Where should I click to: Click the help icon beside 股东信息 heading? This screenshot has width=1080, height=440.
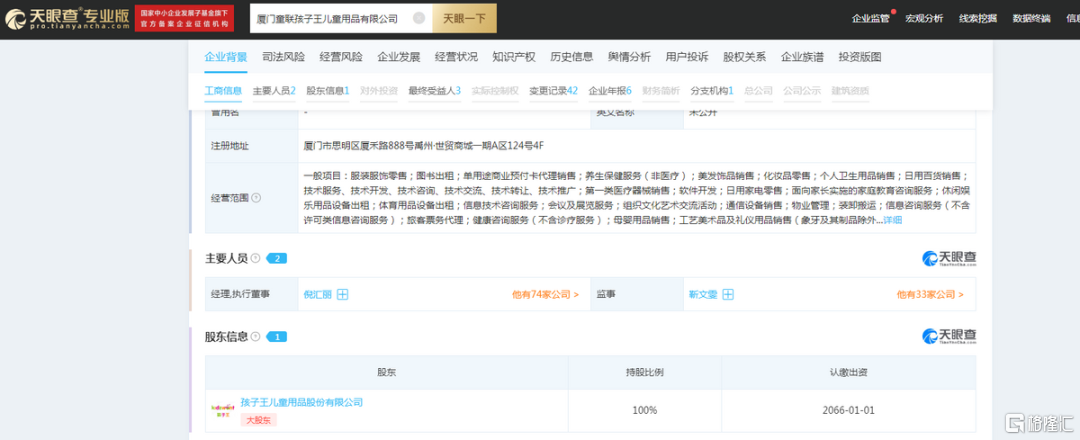click(x=256, y=337)
